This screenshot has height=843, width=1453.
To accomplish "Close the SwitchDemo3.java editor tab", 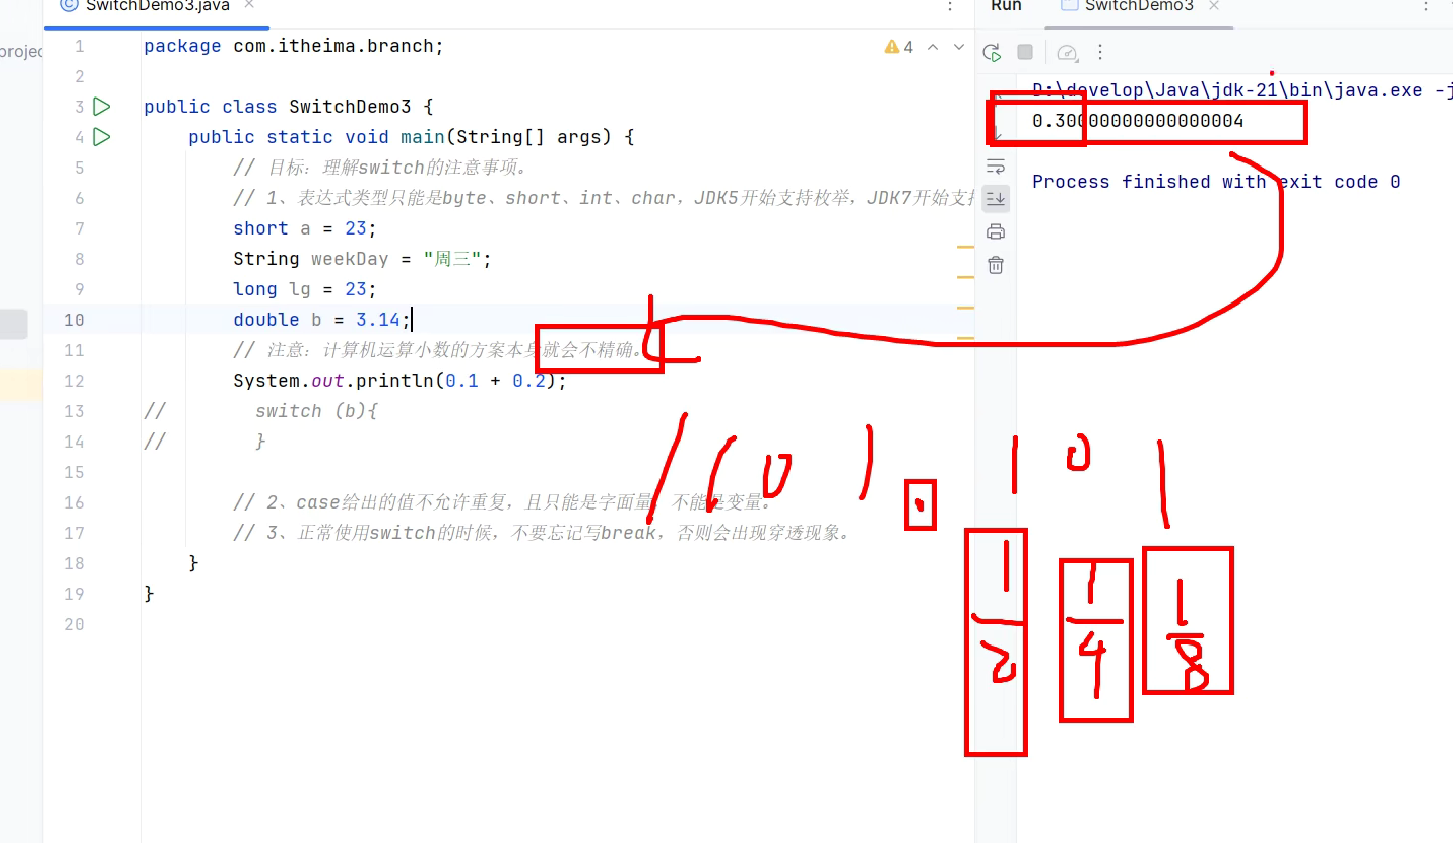I will pyautogui.click(x=249, y=6).
